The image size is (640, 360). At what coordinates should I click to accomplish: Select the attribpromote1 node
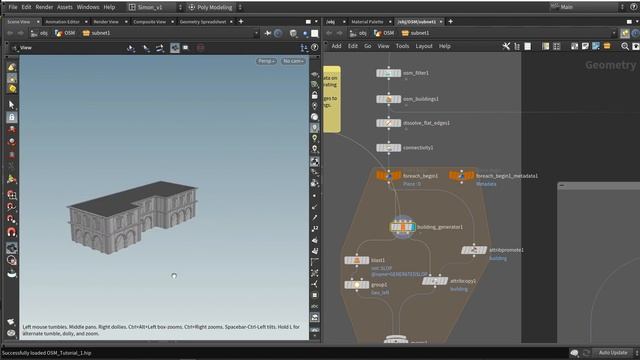point(474,250)
